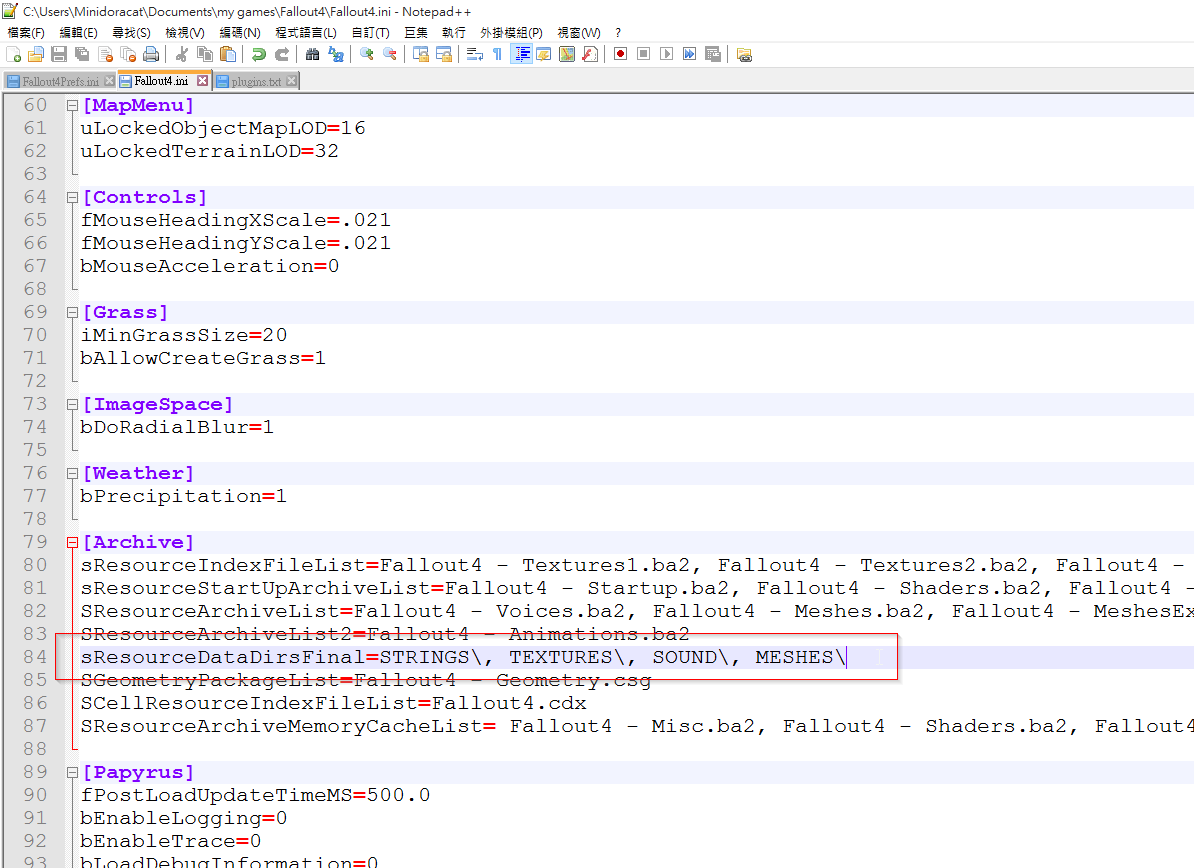Viewport: 1194px width, 868px height.
Task: Click the Synchronize Vertical Scrolling icon
Action: tap(420, 54)
